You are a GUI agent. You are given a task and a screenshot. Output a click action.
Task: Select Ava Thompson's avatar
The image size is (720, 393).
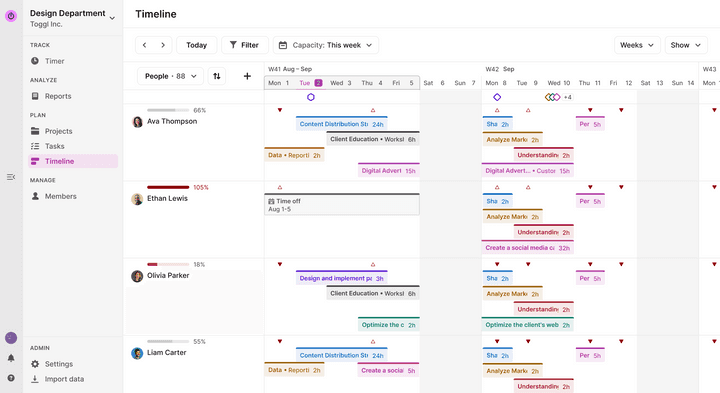coord(137,122)
